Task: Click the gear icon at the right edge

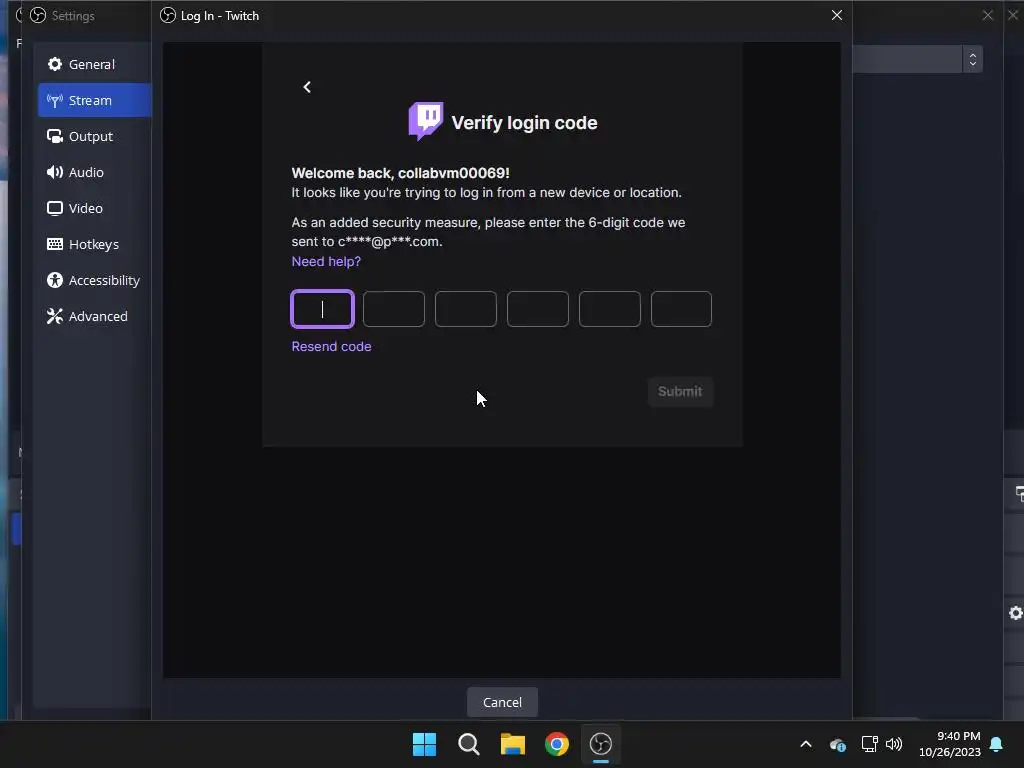Action: point(1016,613)
